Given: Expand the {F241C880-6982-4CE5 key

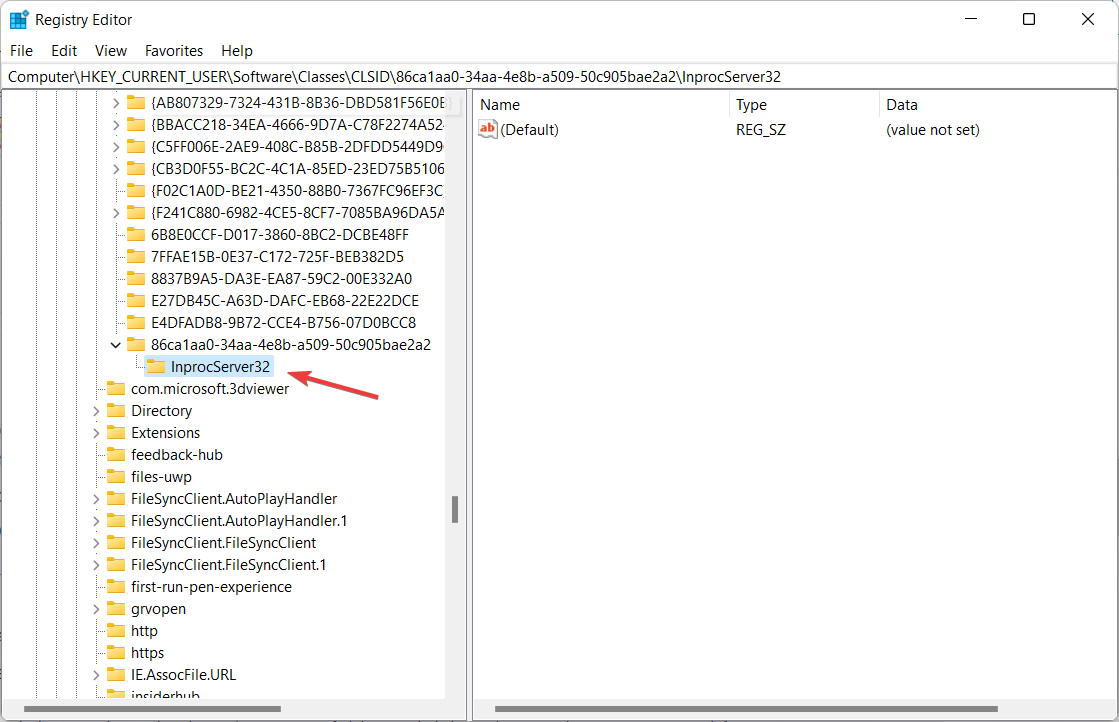Looking at the screenshot, I should tap(116, 213).
